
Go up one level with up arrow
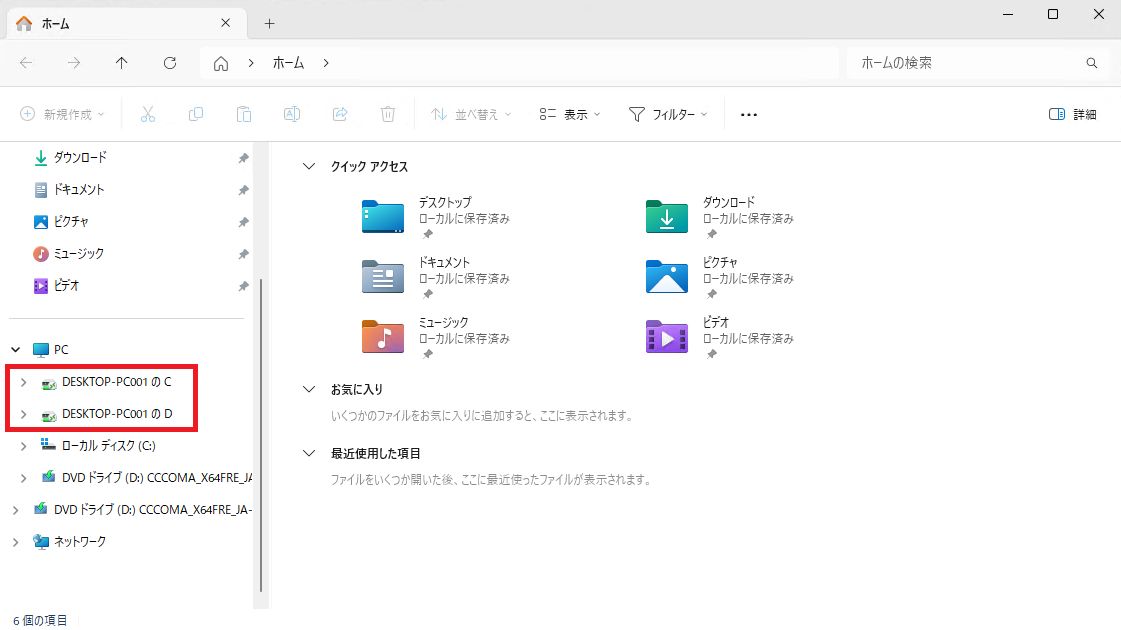(x=122, y=63)
